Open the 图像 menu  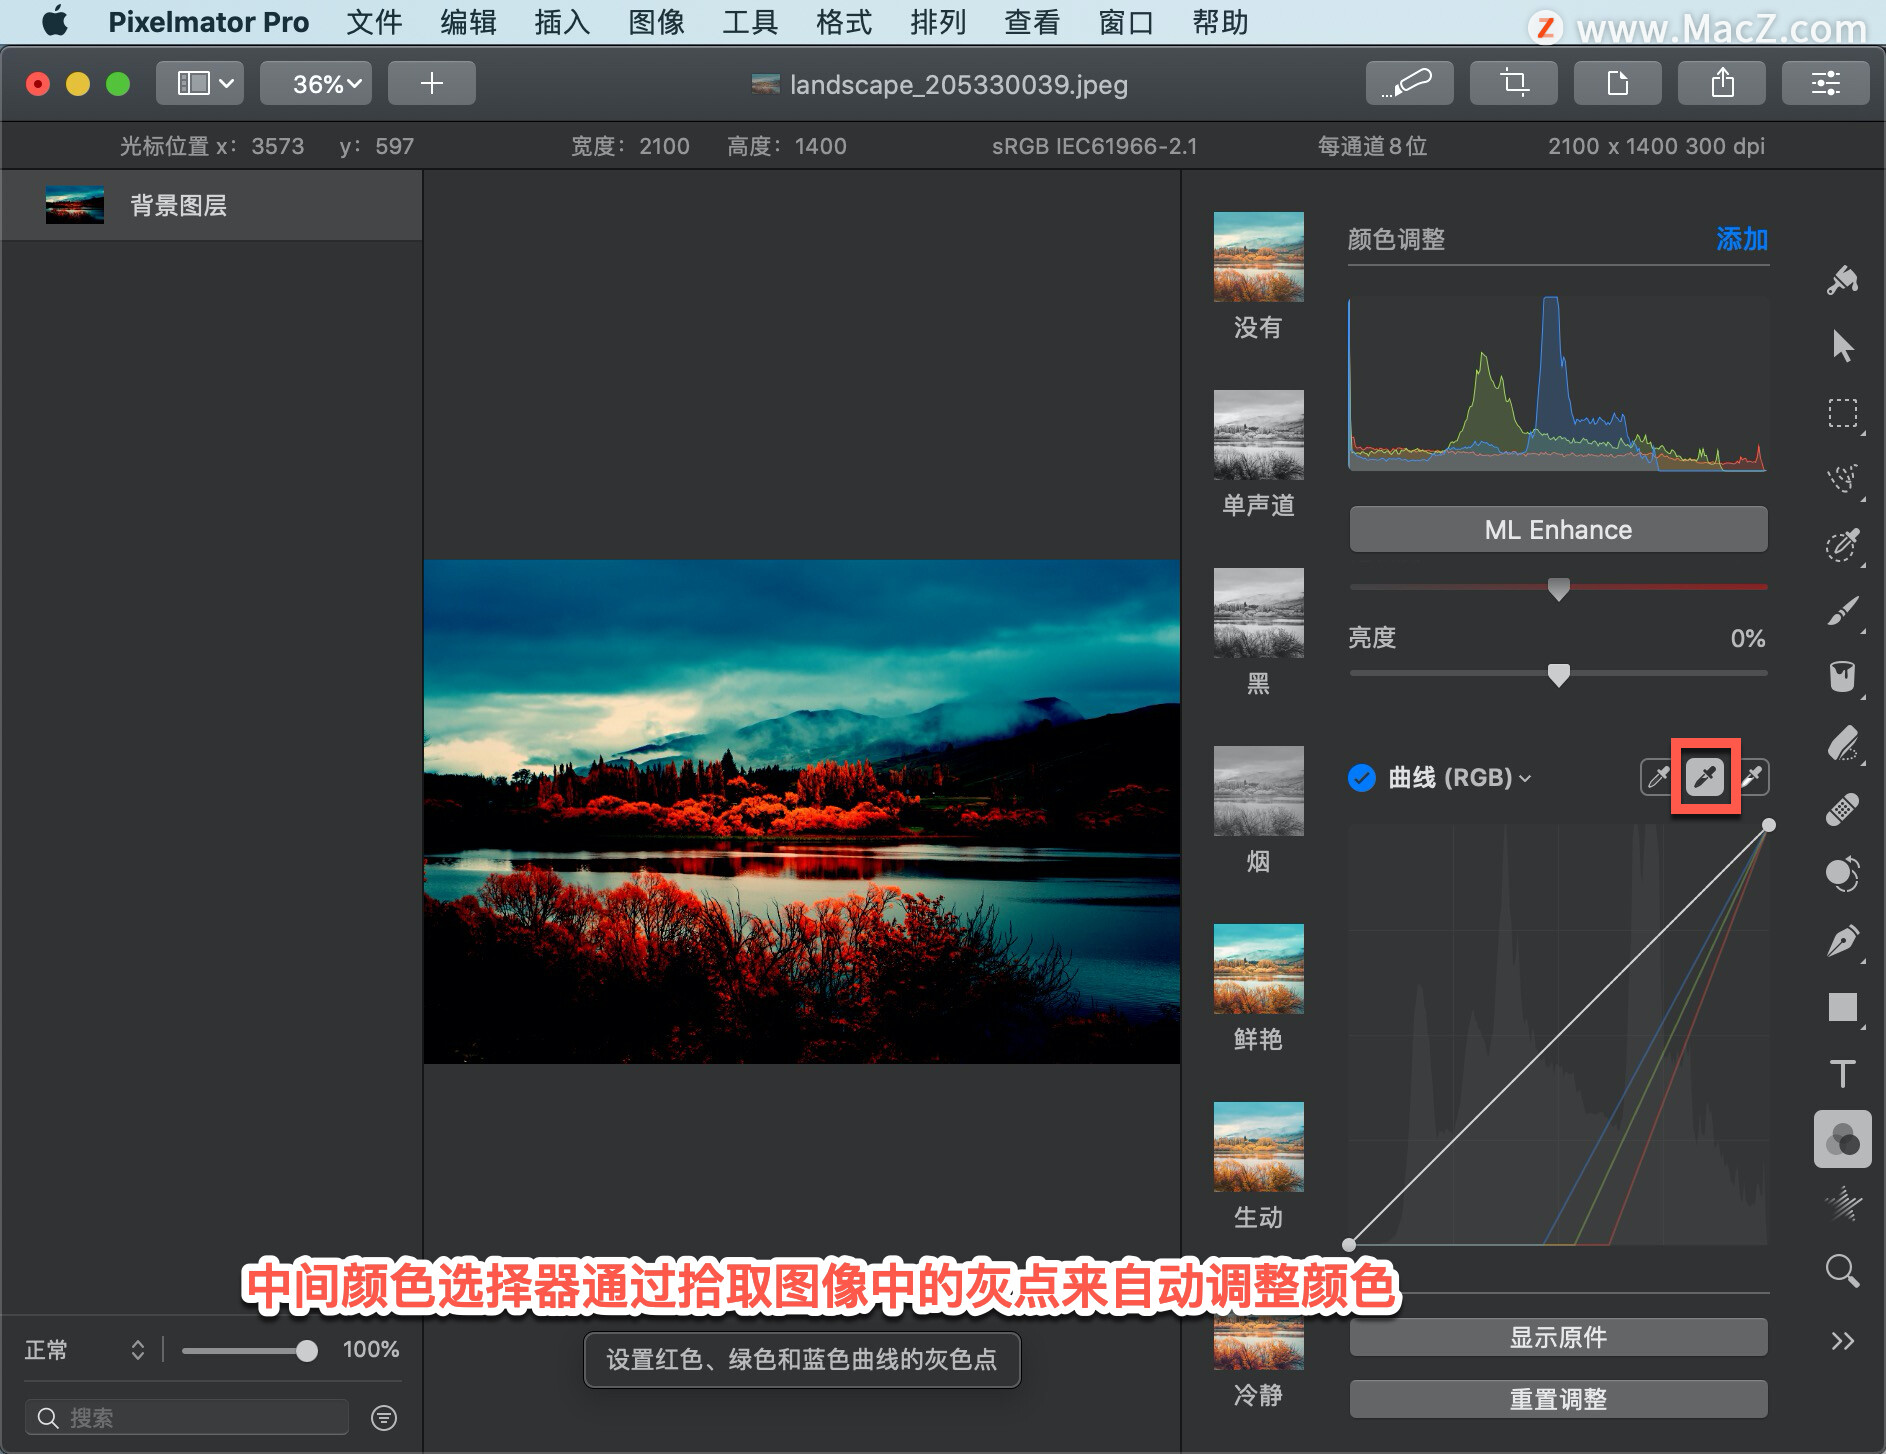tap(656, 22)
